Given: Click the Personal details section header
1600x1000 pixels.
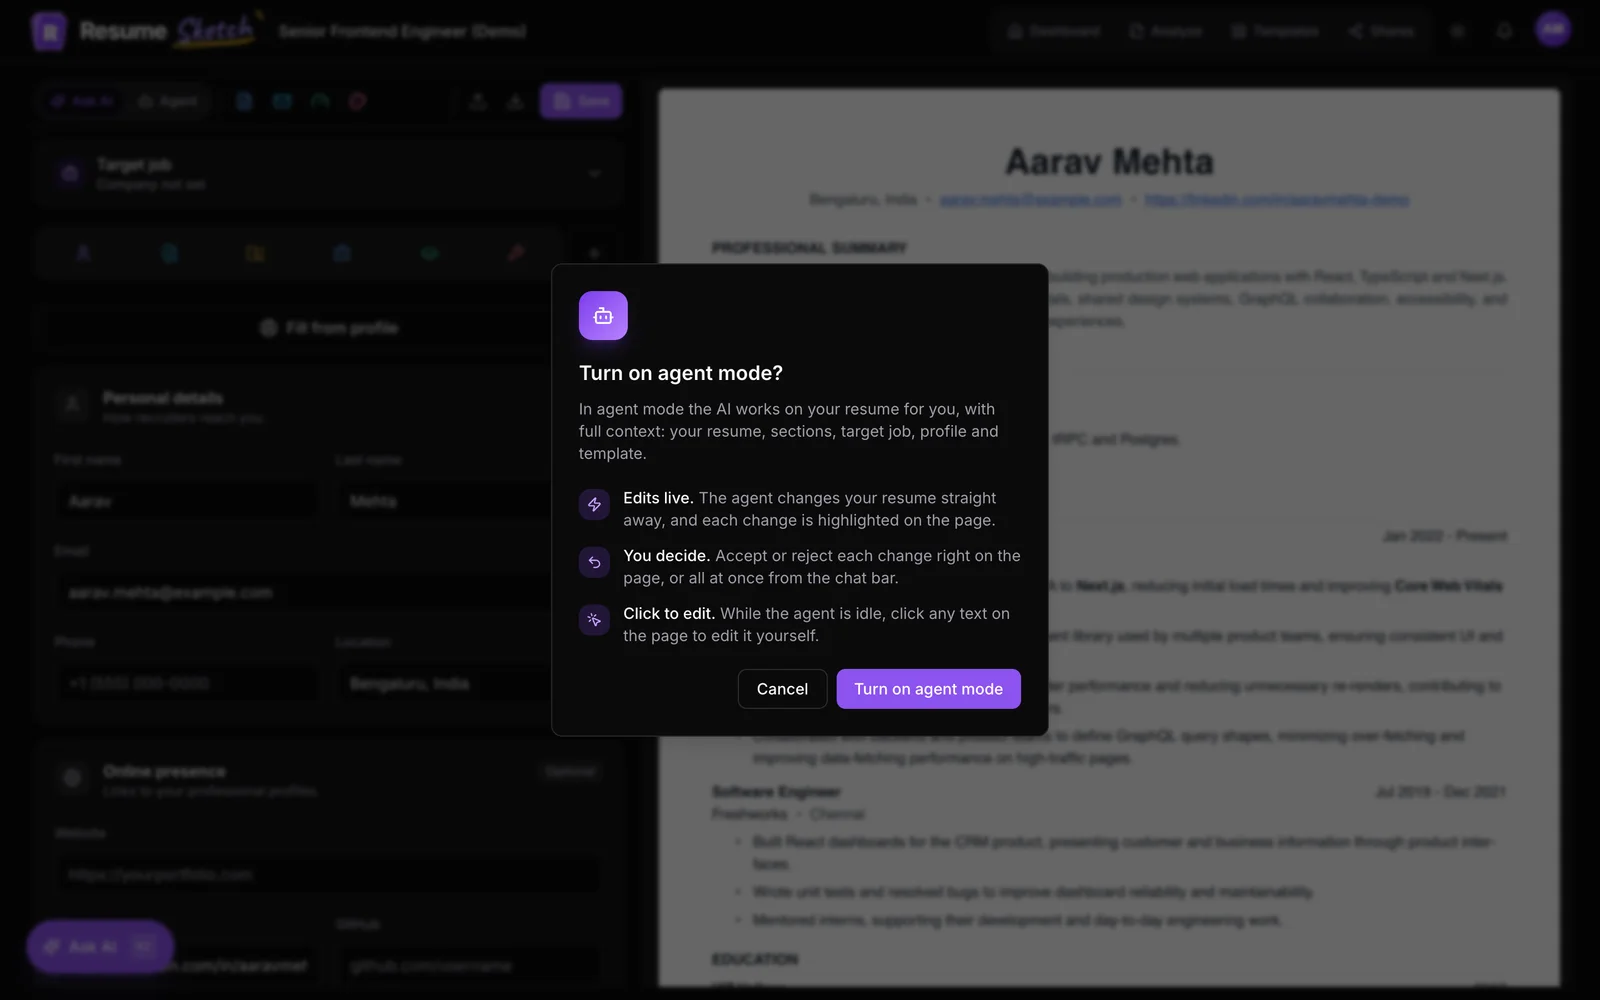Looking at the screenshot, I should click(163, 398).
